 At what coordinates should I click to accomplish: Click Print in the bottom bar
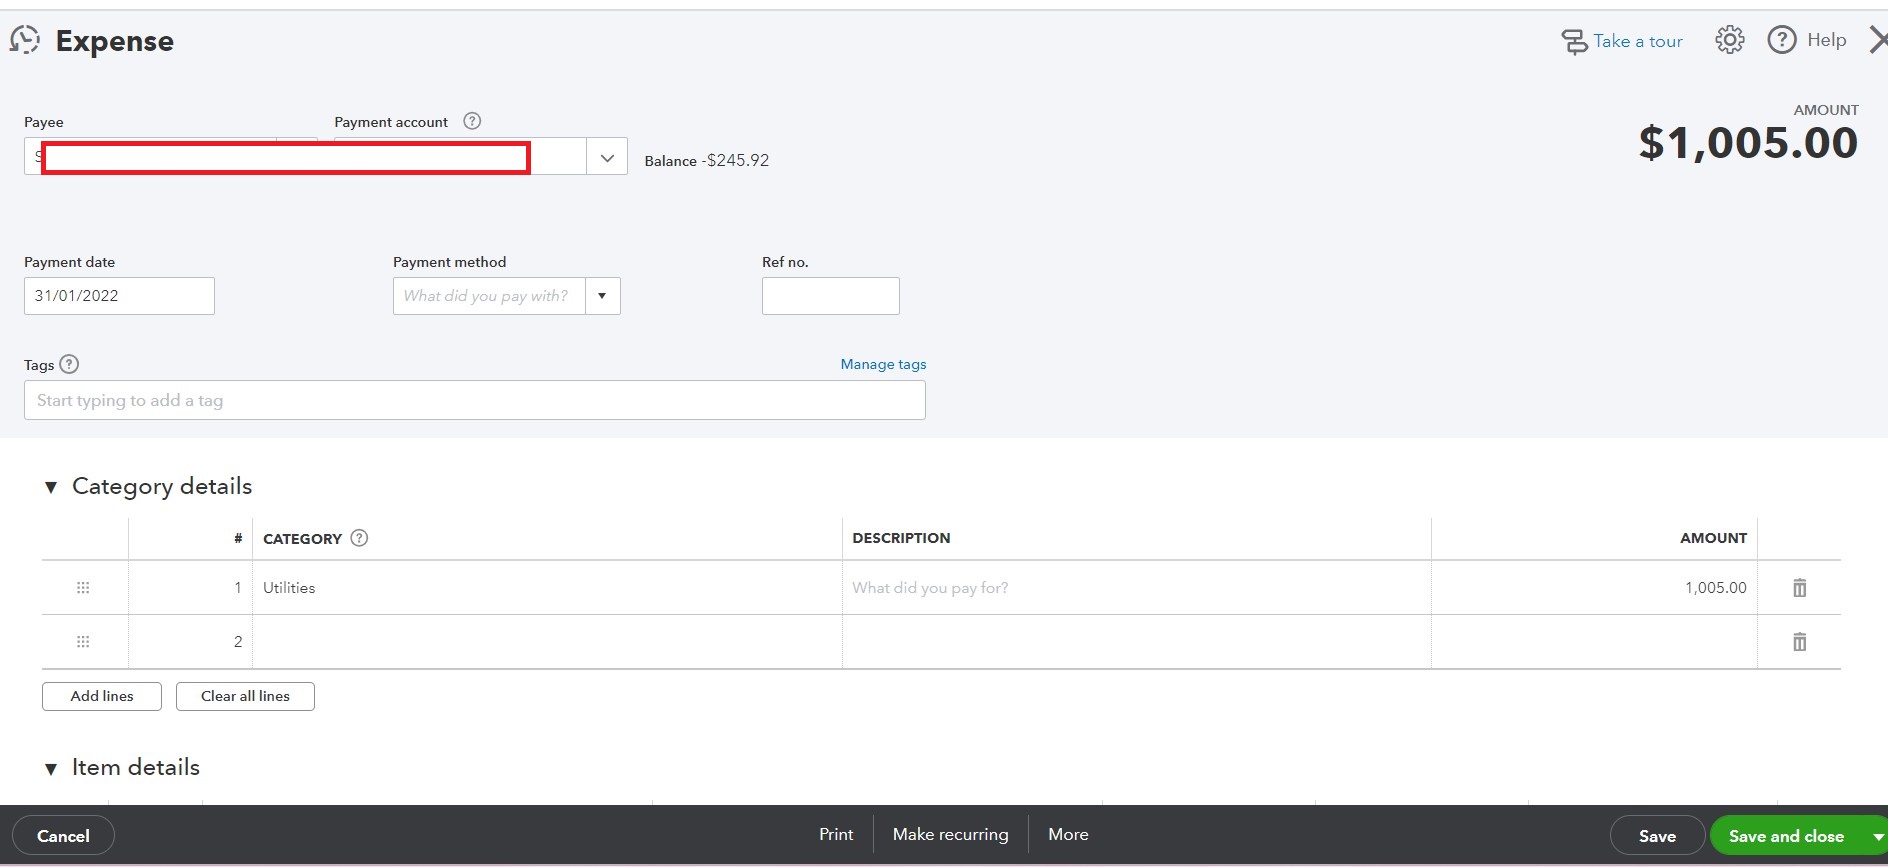pyautogui.click(x=836, y=834)
